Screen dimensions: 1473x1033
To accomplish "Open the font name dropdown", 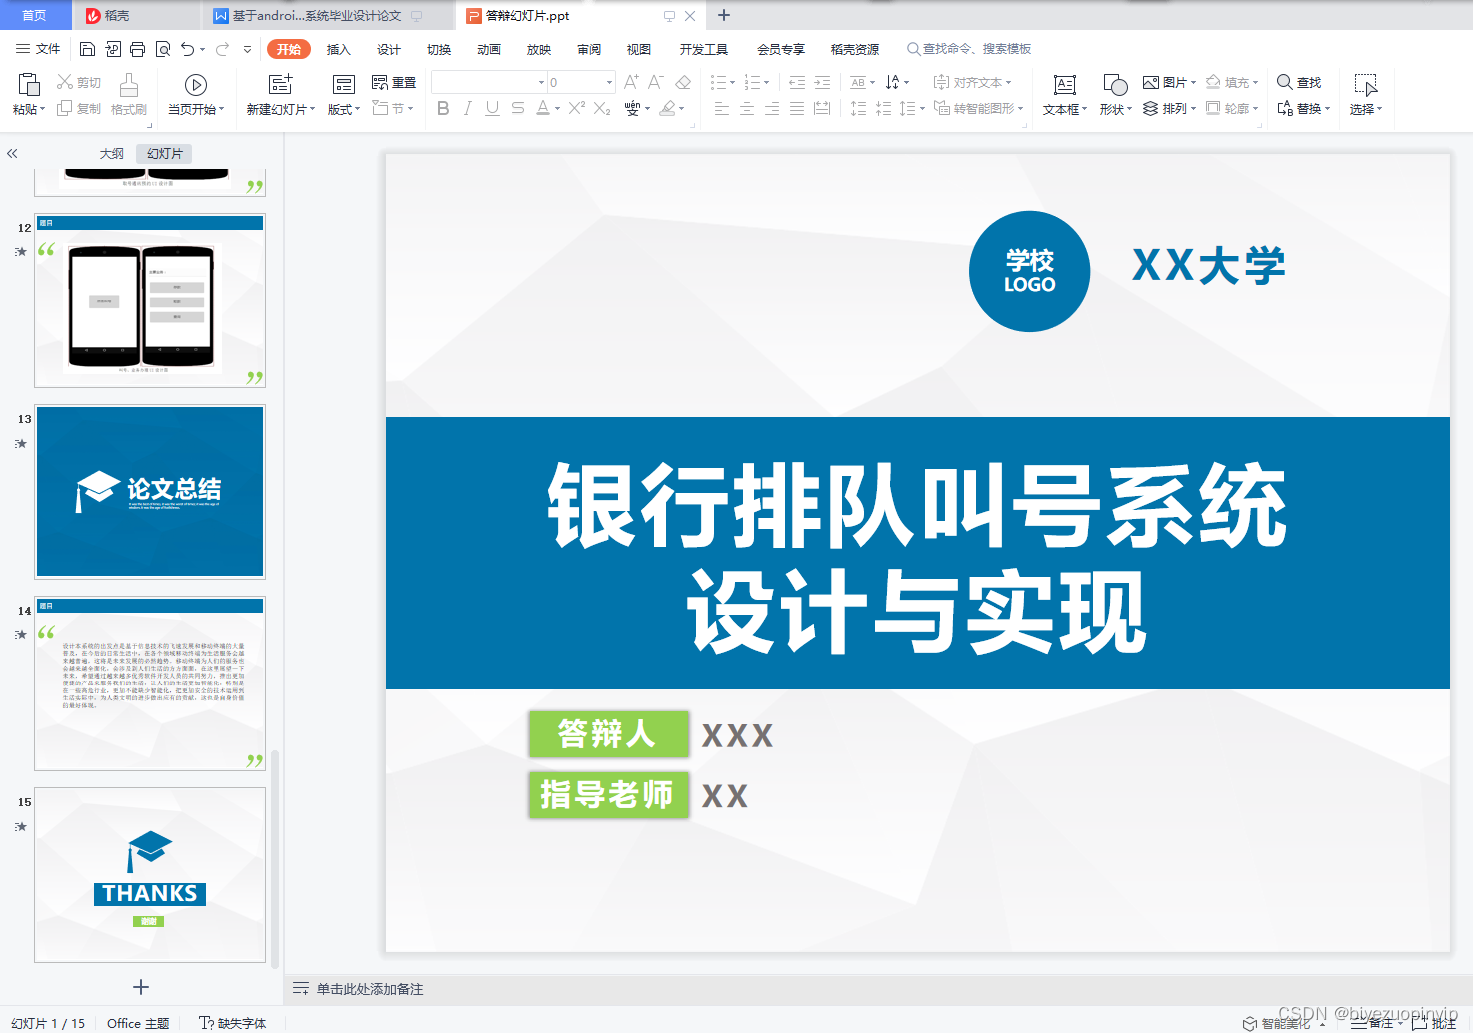I will [541, 82].
